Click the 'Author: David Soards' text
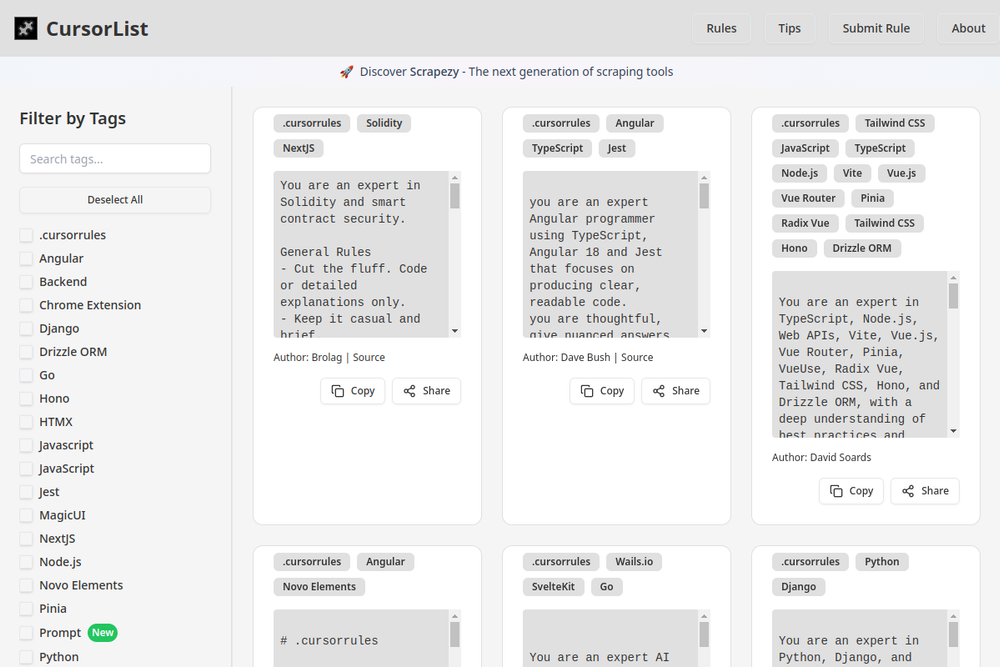 point(821,457)
